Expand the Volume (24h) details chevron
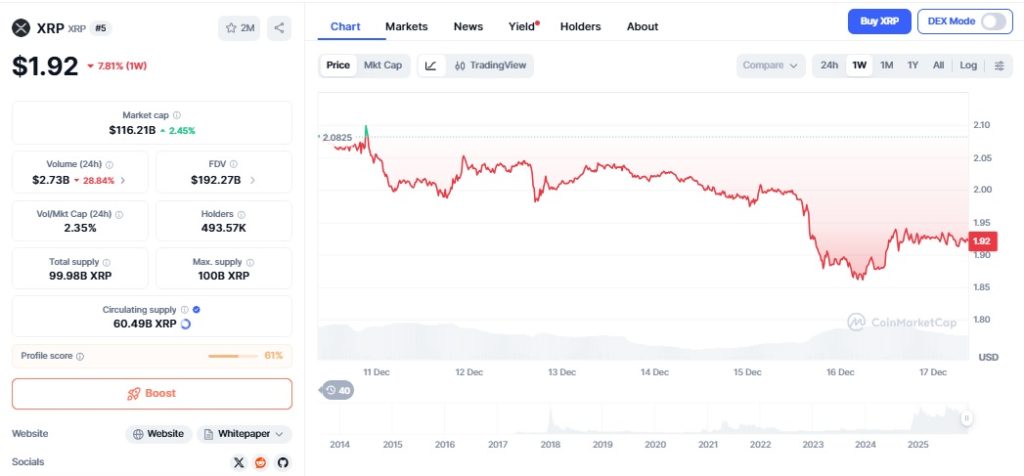This screenshot has width=1024, height=476. point(123,180)
